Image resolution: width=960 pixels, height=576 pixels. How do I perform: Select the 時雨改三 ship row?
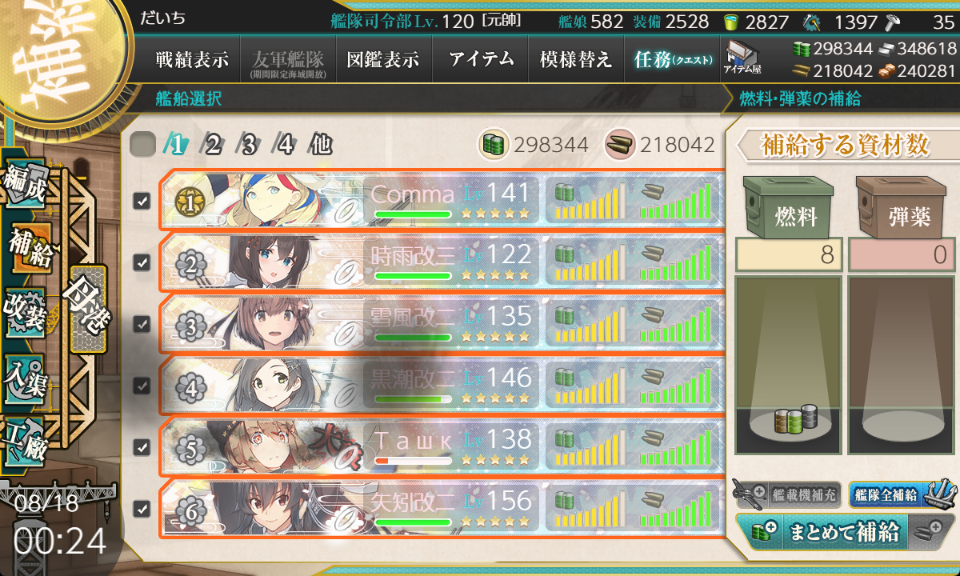(x=442, y=262)
